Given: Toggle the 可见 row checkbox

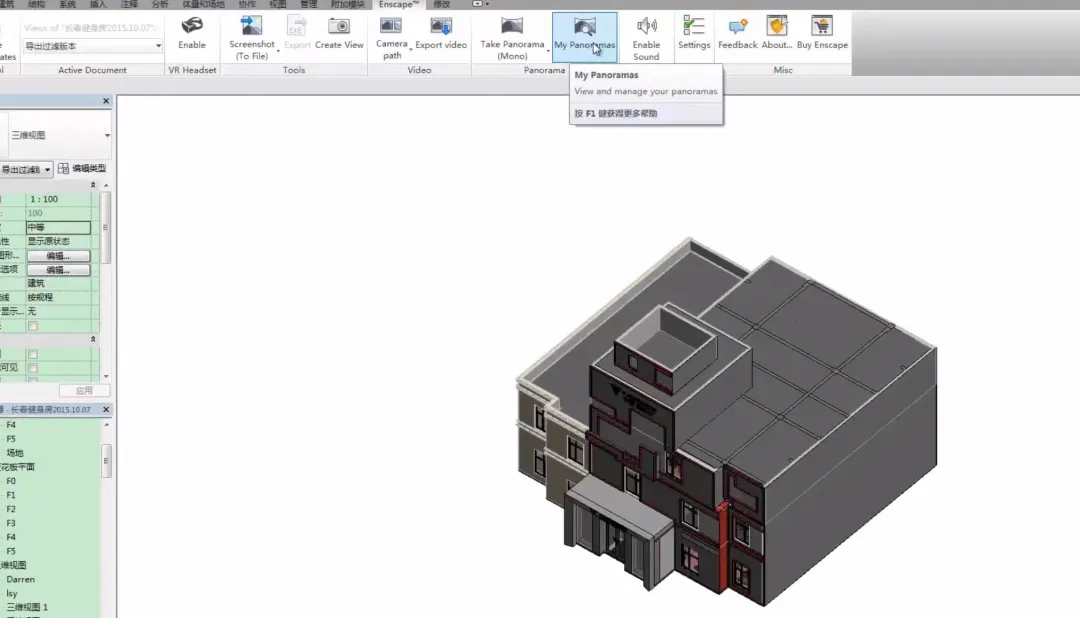Looking at the screenshot, I should (x=32, y=368).
